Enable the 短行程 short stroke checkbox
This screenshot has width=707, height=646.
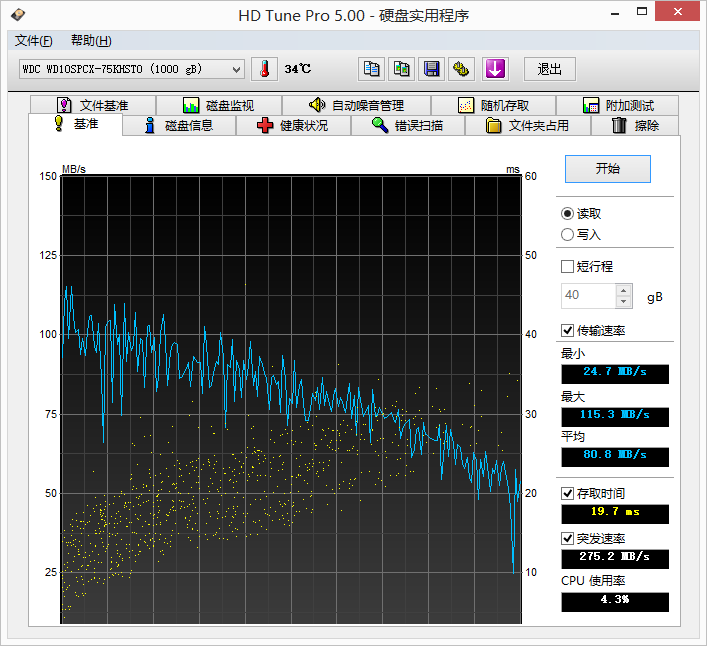coord(568,267)
